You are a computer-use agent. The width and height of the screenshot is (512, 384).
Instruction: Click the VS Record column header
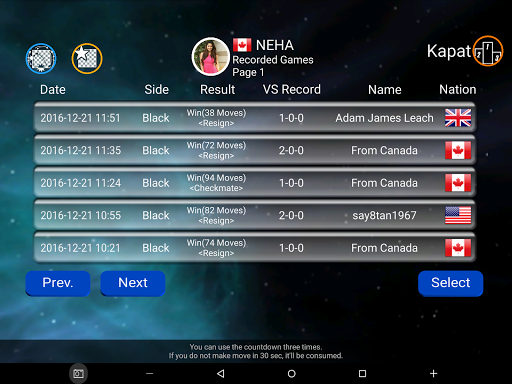[x=292, y=90]
